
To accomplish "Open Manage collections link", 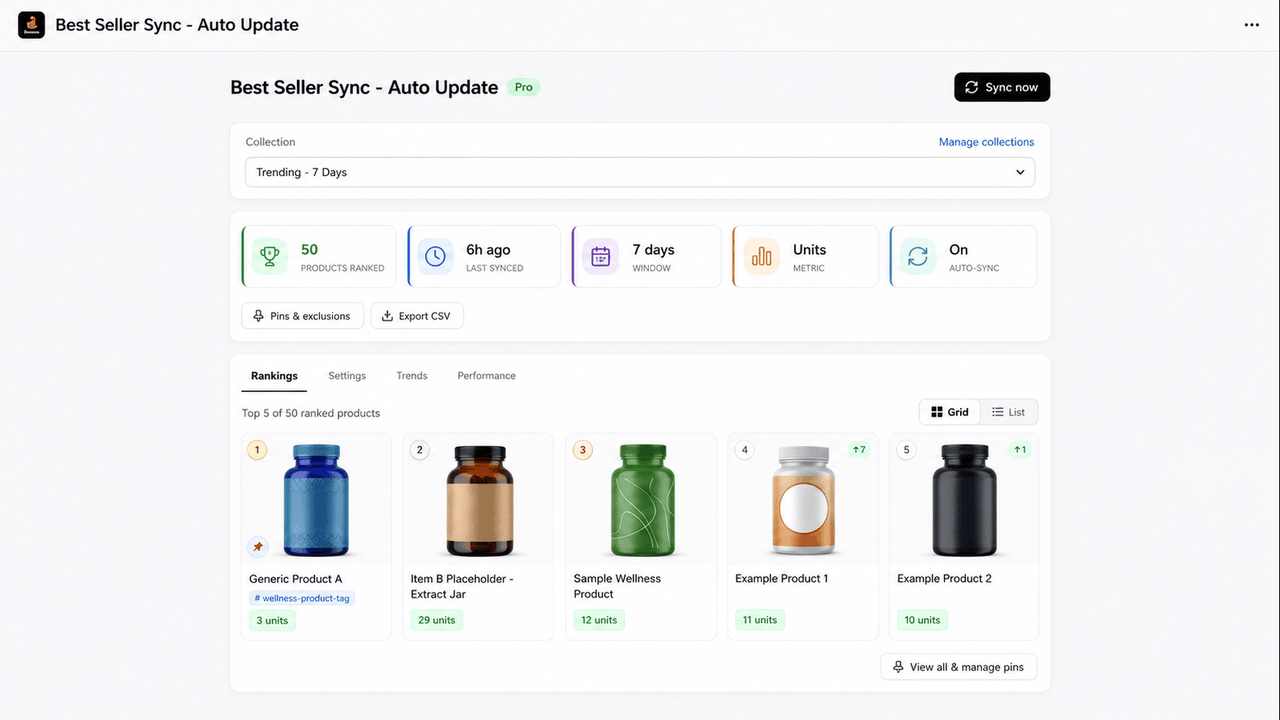I will click(x=986, y=142).
